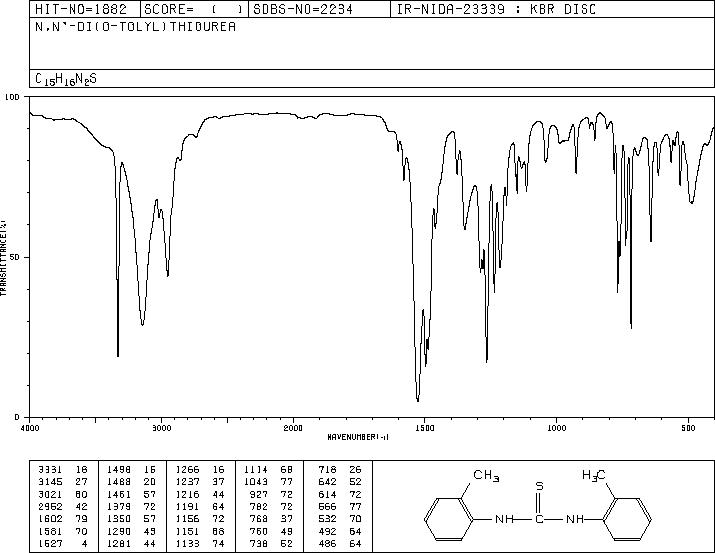Image resolution: width=715 pixels, height=553 pixels.
Task: Click the 1266 peak entry in table
Action: pyautogui.click(x=200, y=470)
